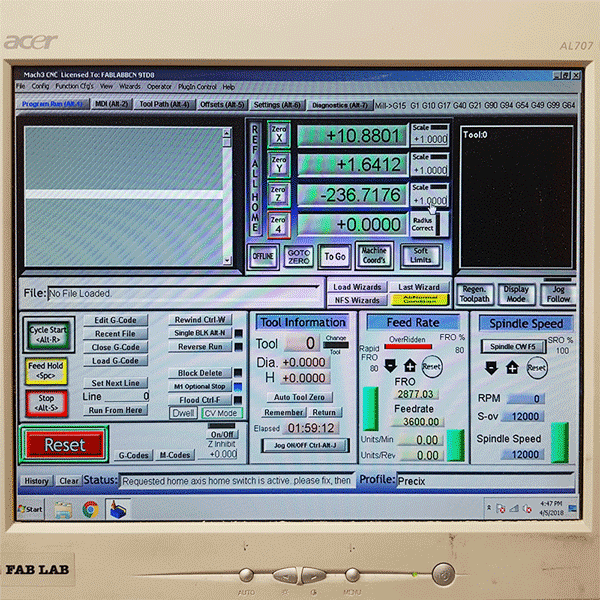Click the Zero X axis button
Viewport: 600px width, 600px height.
(x=279, y=134)
